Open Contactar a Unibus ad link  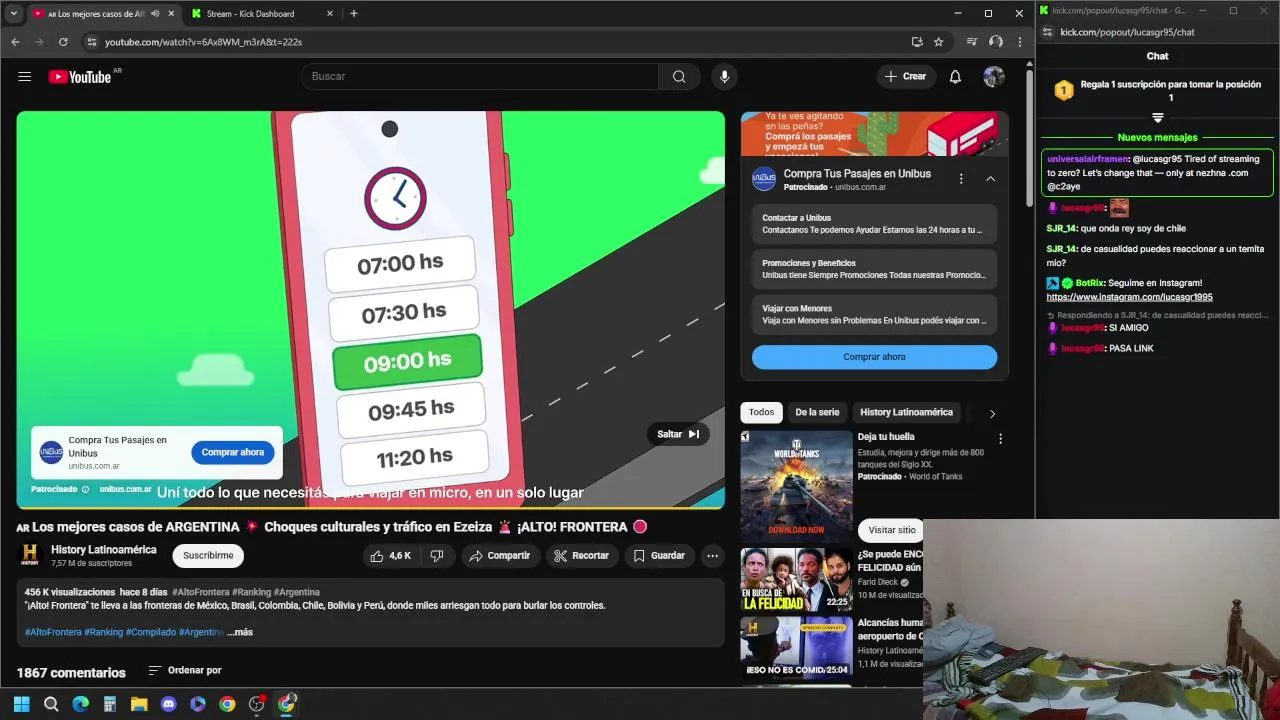[874, 224]
